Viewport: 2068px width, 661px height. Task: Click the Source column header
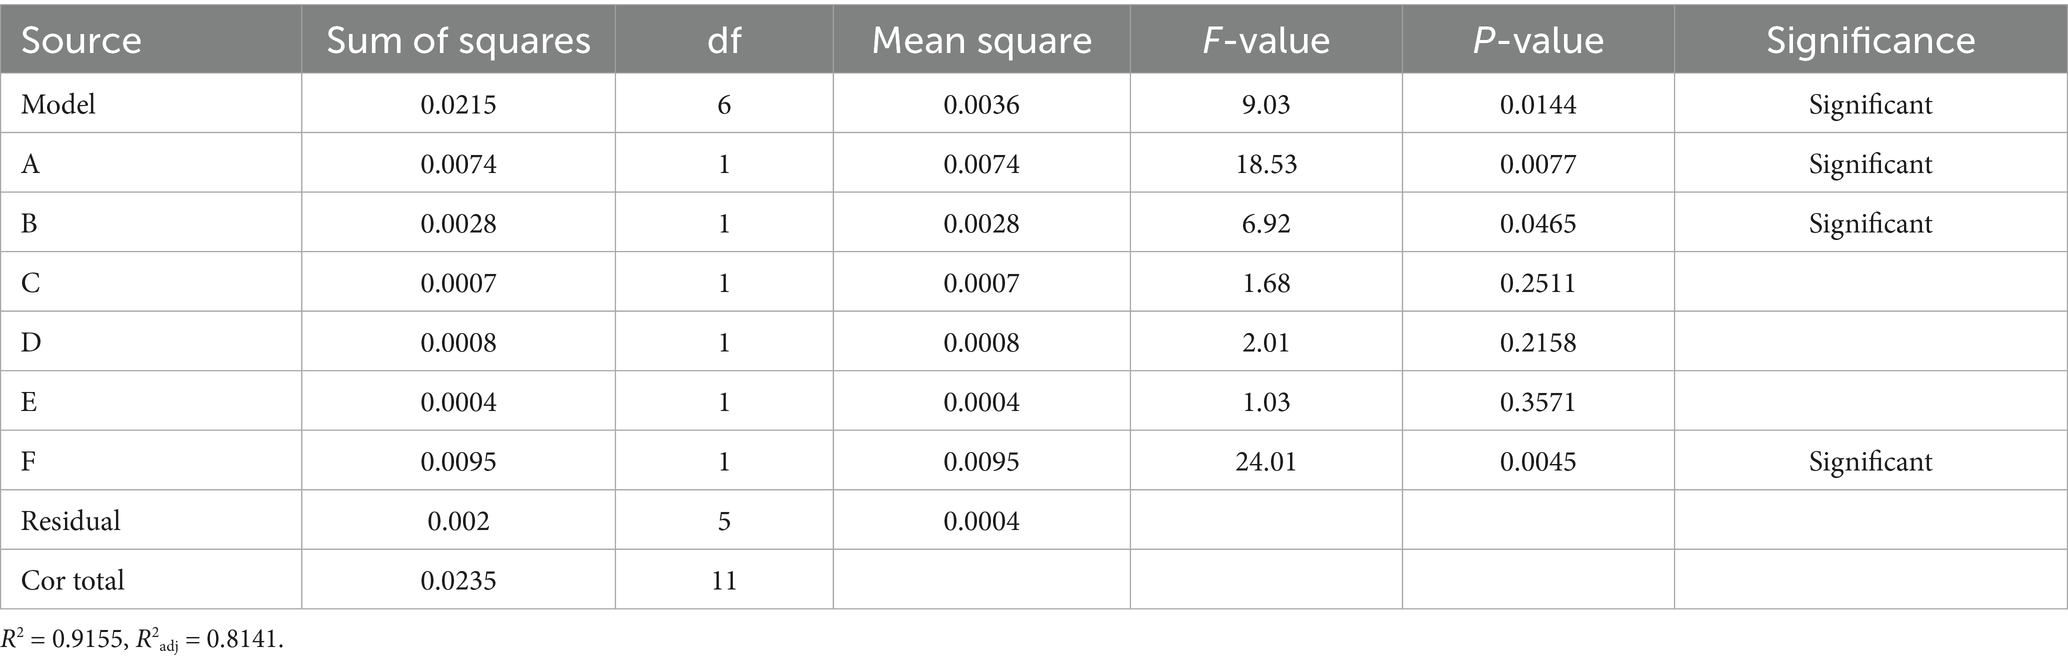[81, 40]
